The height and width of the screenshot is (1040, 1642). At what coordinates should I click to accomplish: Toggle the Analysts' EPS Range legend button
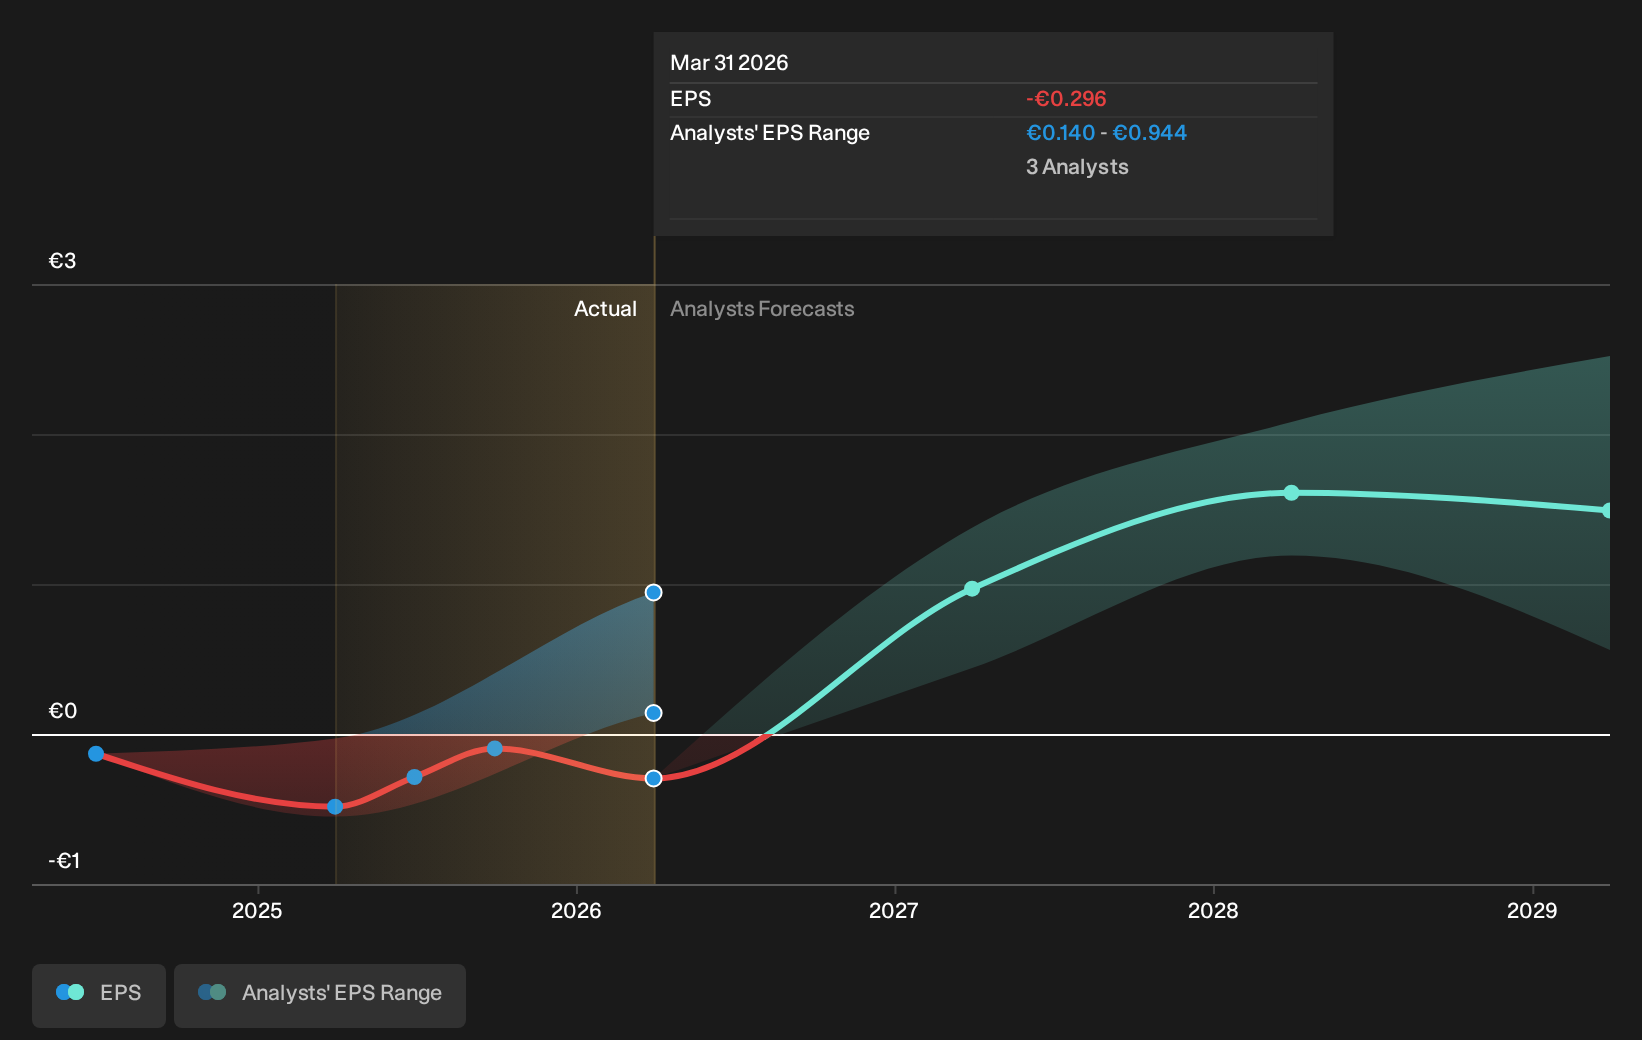(320, 995)
